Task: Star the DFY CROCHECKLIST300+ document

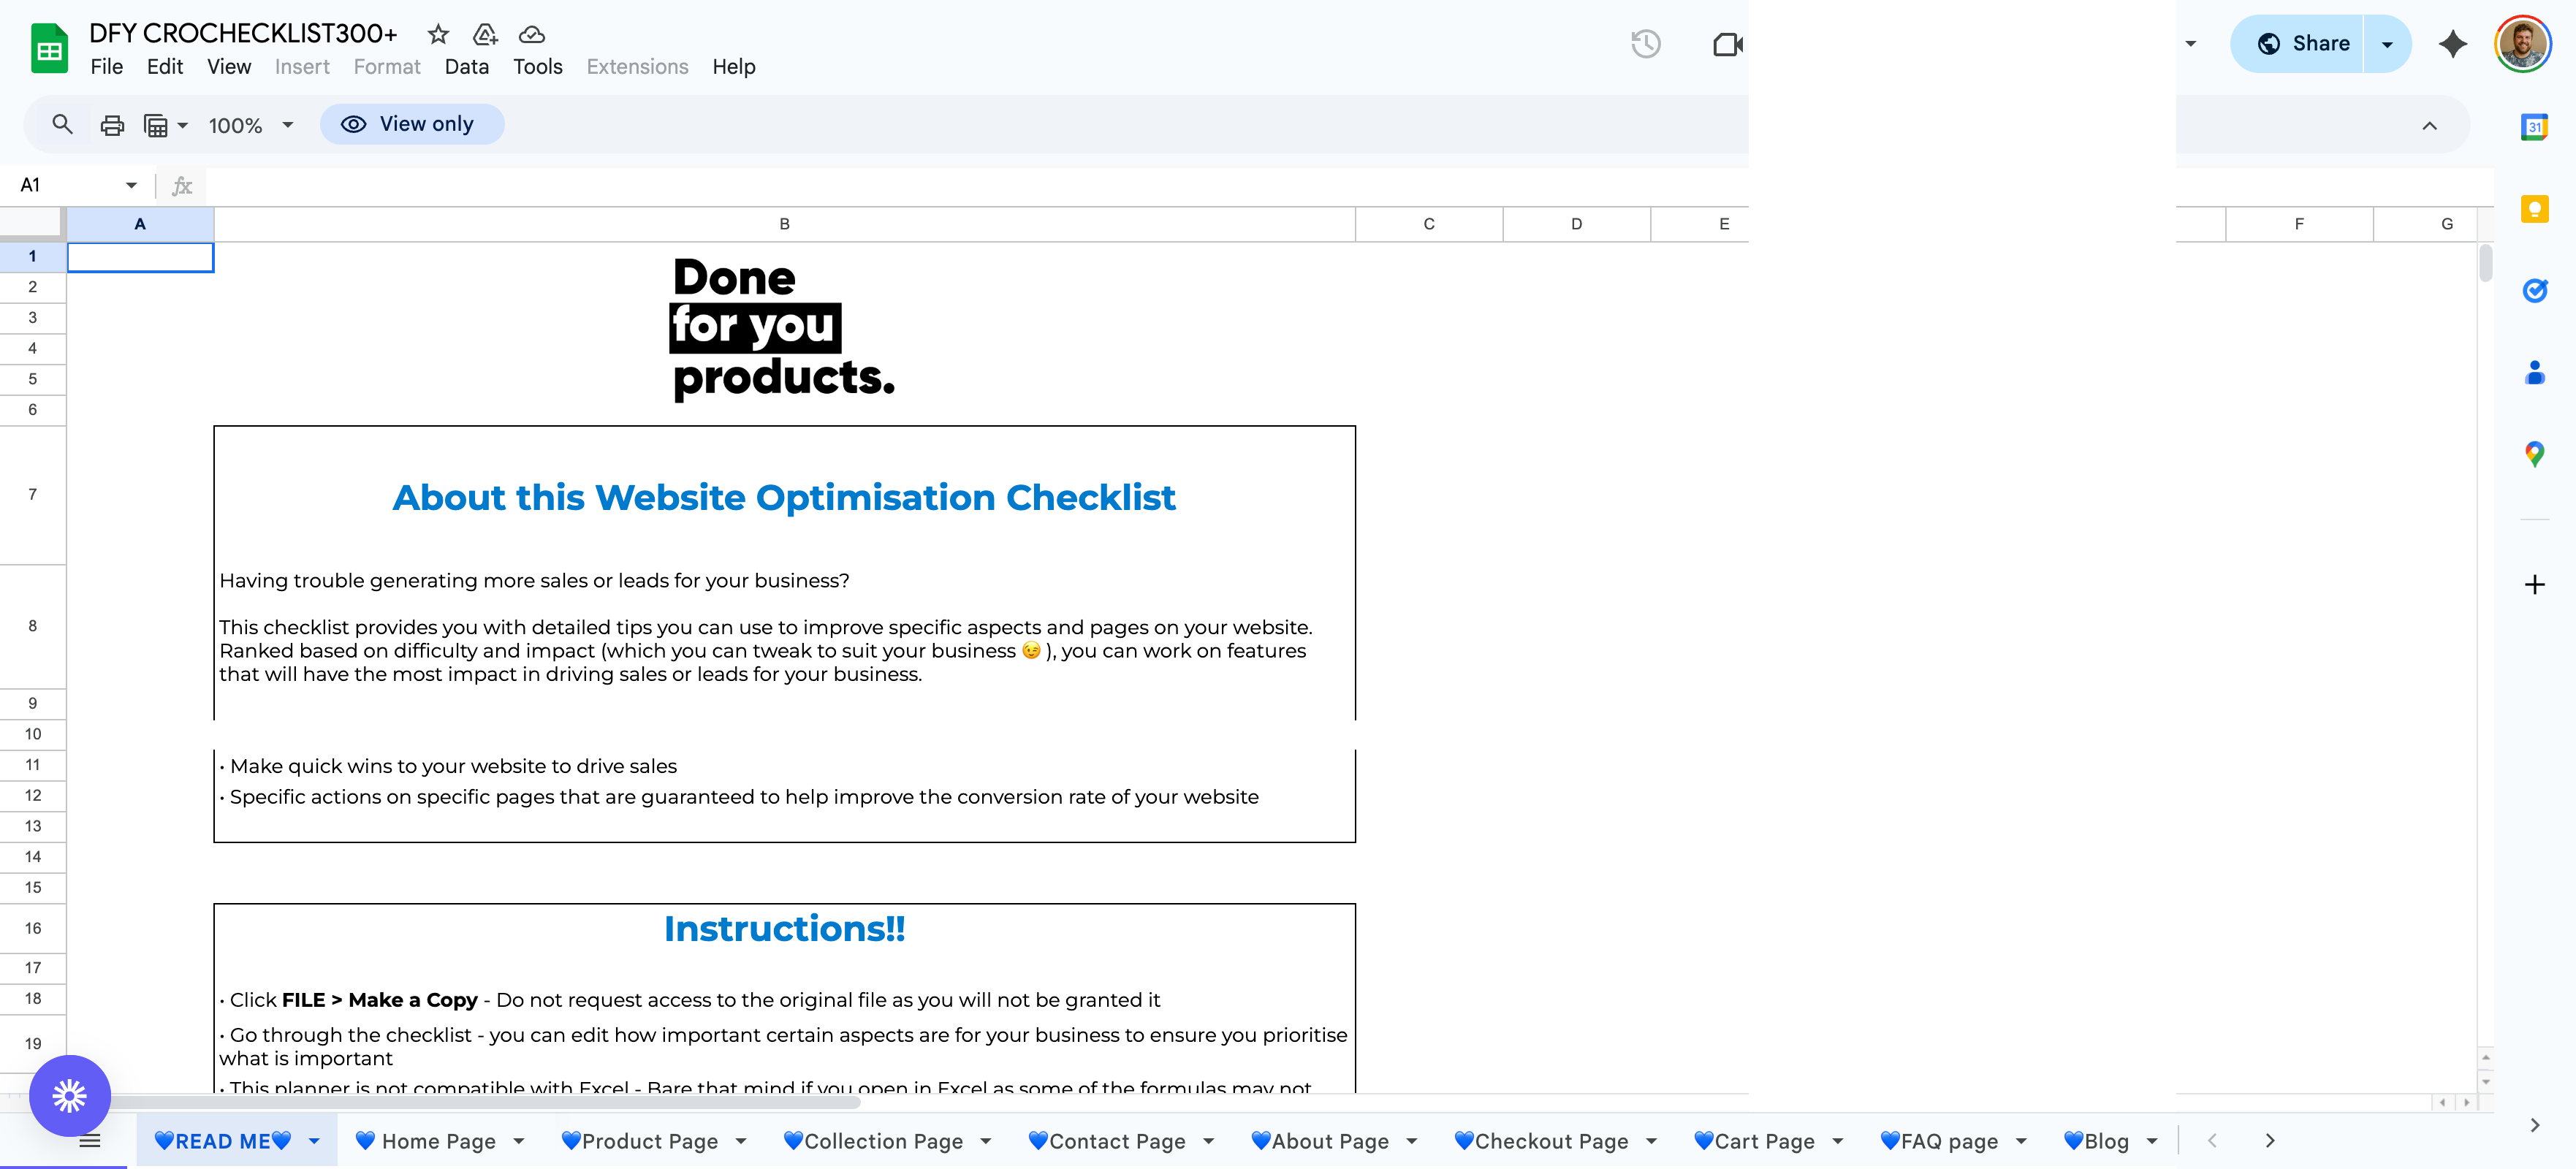Action: pos(438,34)
